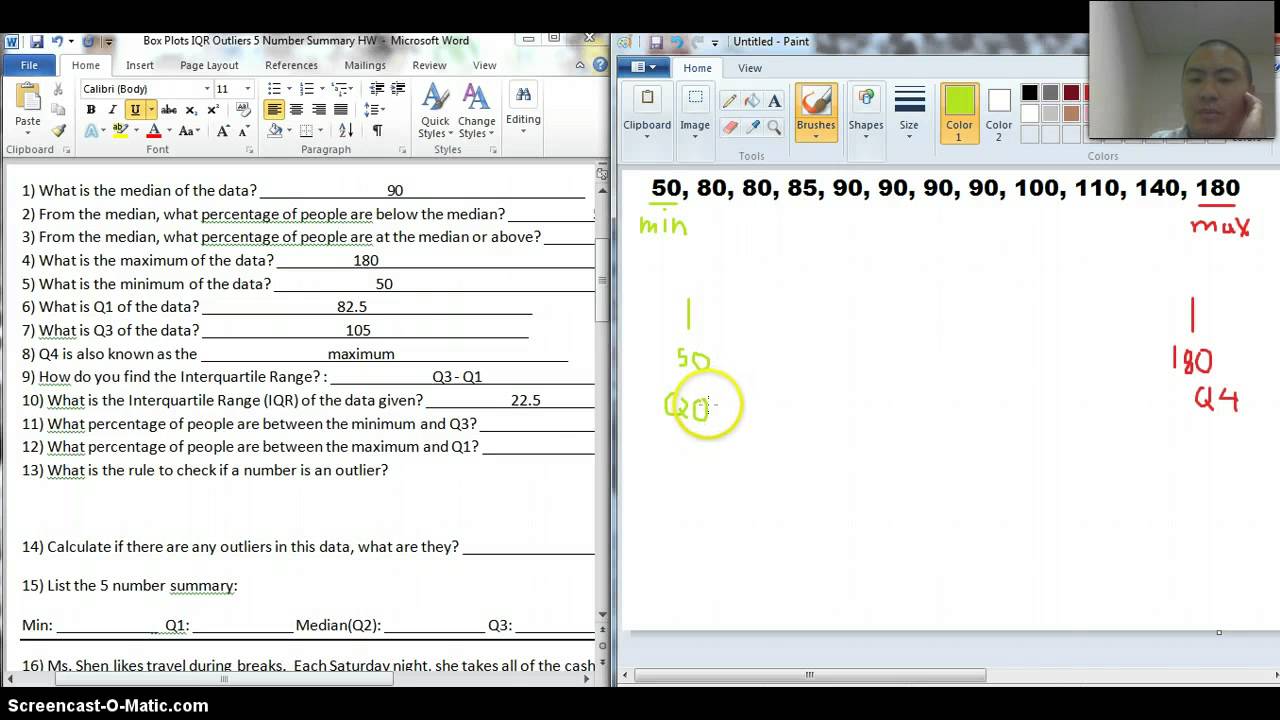Switch to the View tab in Paint
Viewport: 1280px width, 720px height.
[750, 68]
